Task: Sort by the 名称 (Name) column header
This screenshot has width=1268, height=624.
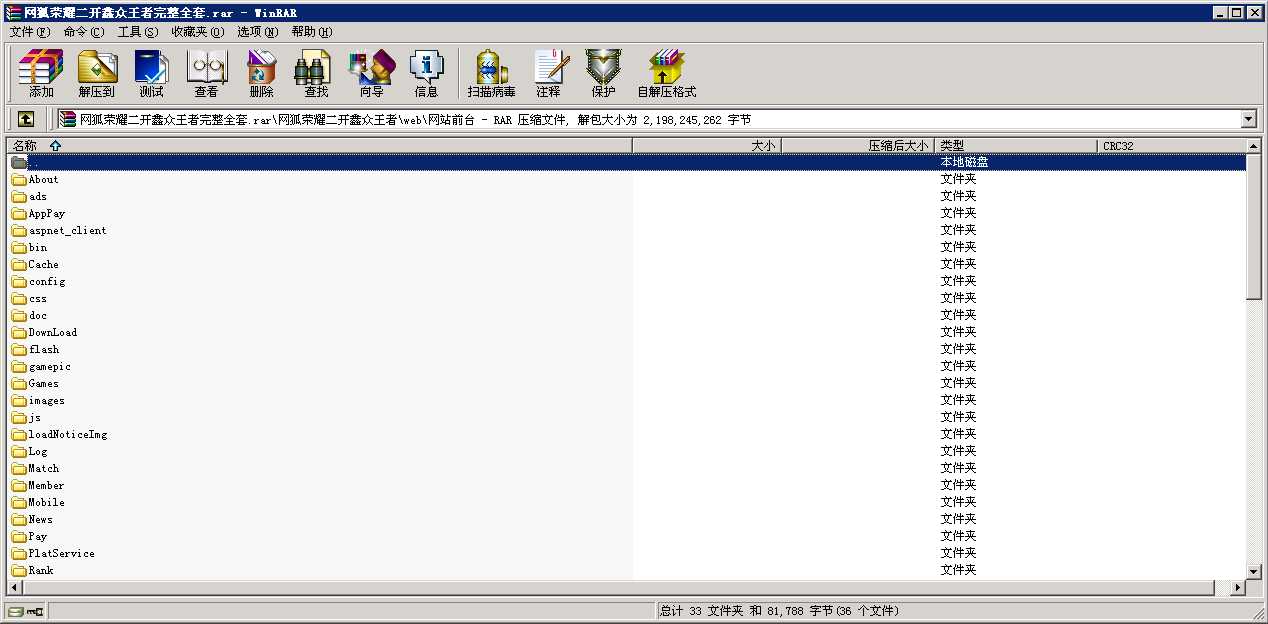Action: pos(320,146)
